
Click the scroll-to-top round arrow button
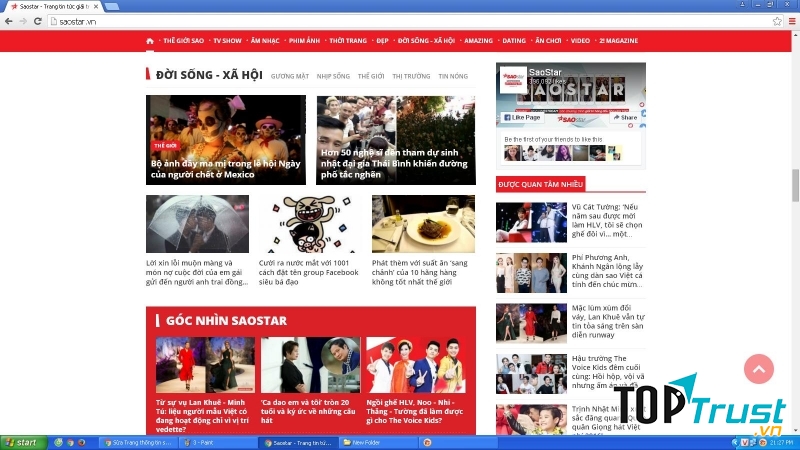pyautogui.click(x=759, y=369)
